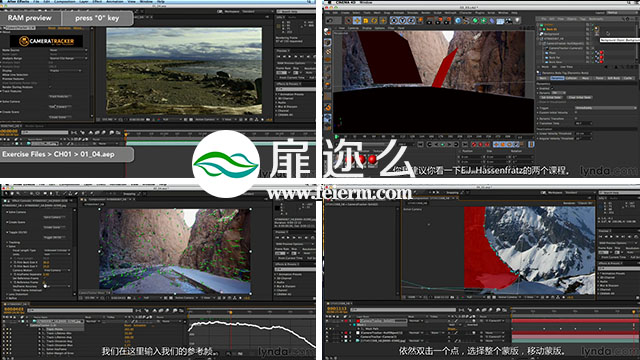Open the Active Camera dropdown under snowy-mountain viewer
Viewport: 640px width, 360px height.
[x=508, y=297]
